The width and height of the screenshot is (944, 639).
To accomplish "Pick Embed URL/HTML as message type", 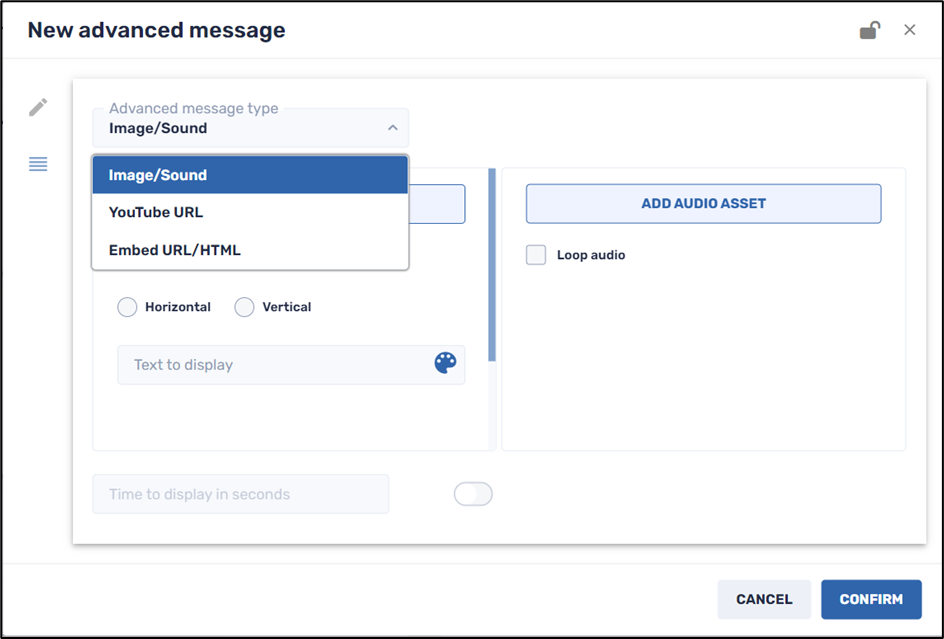I will tap(250, 249).
